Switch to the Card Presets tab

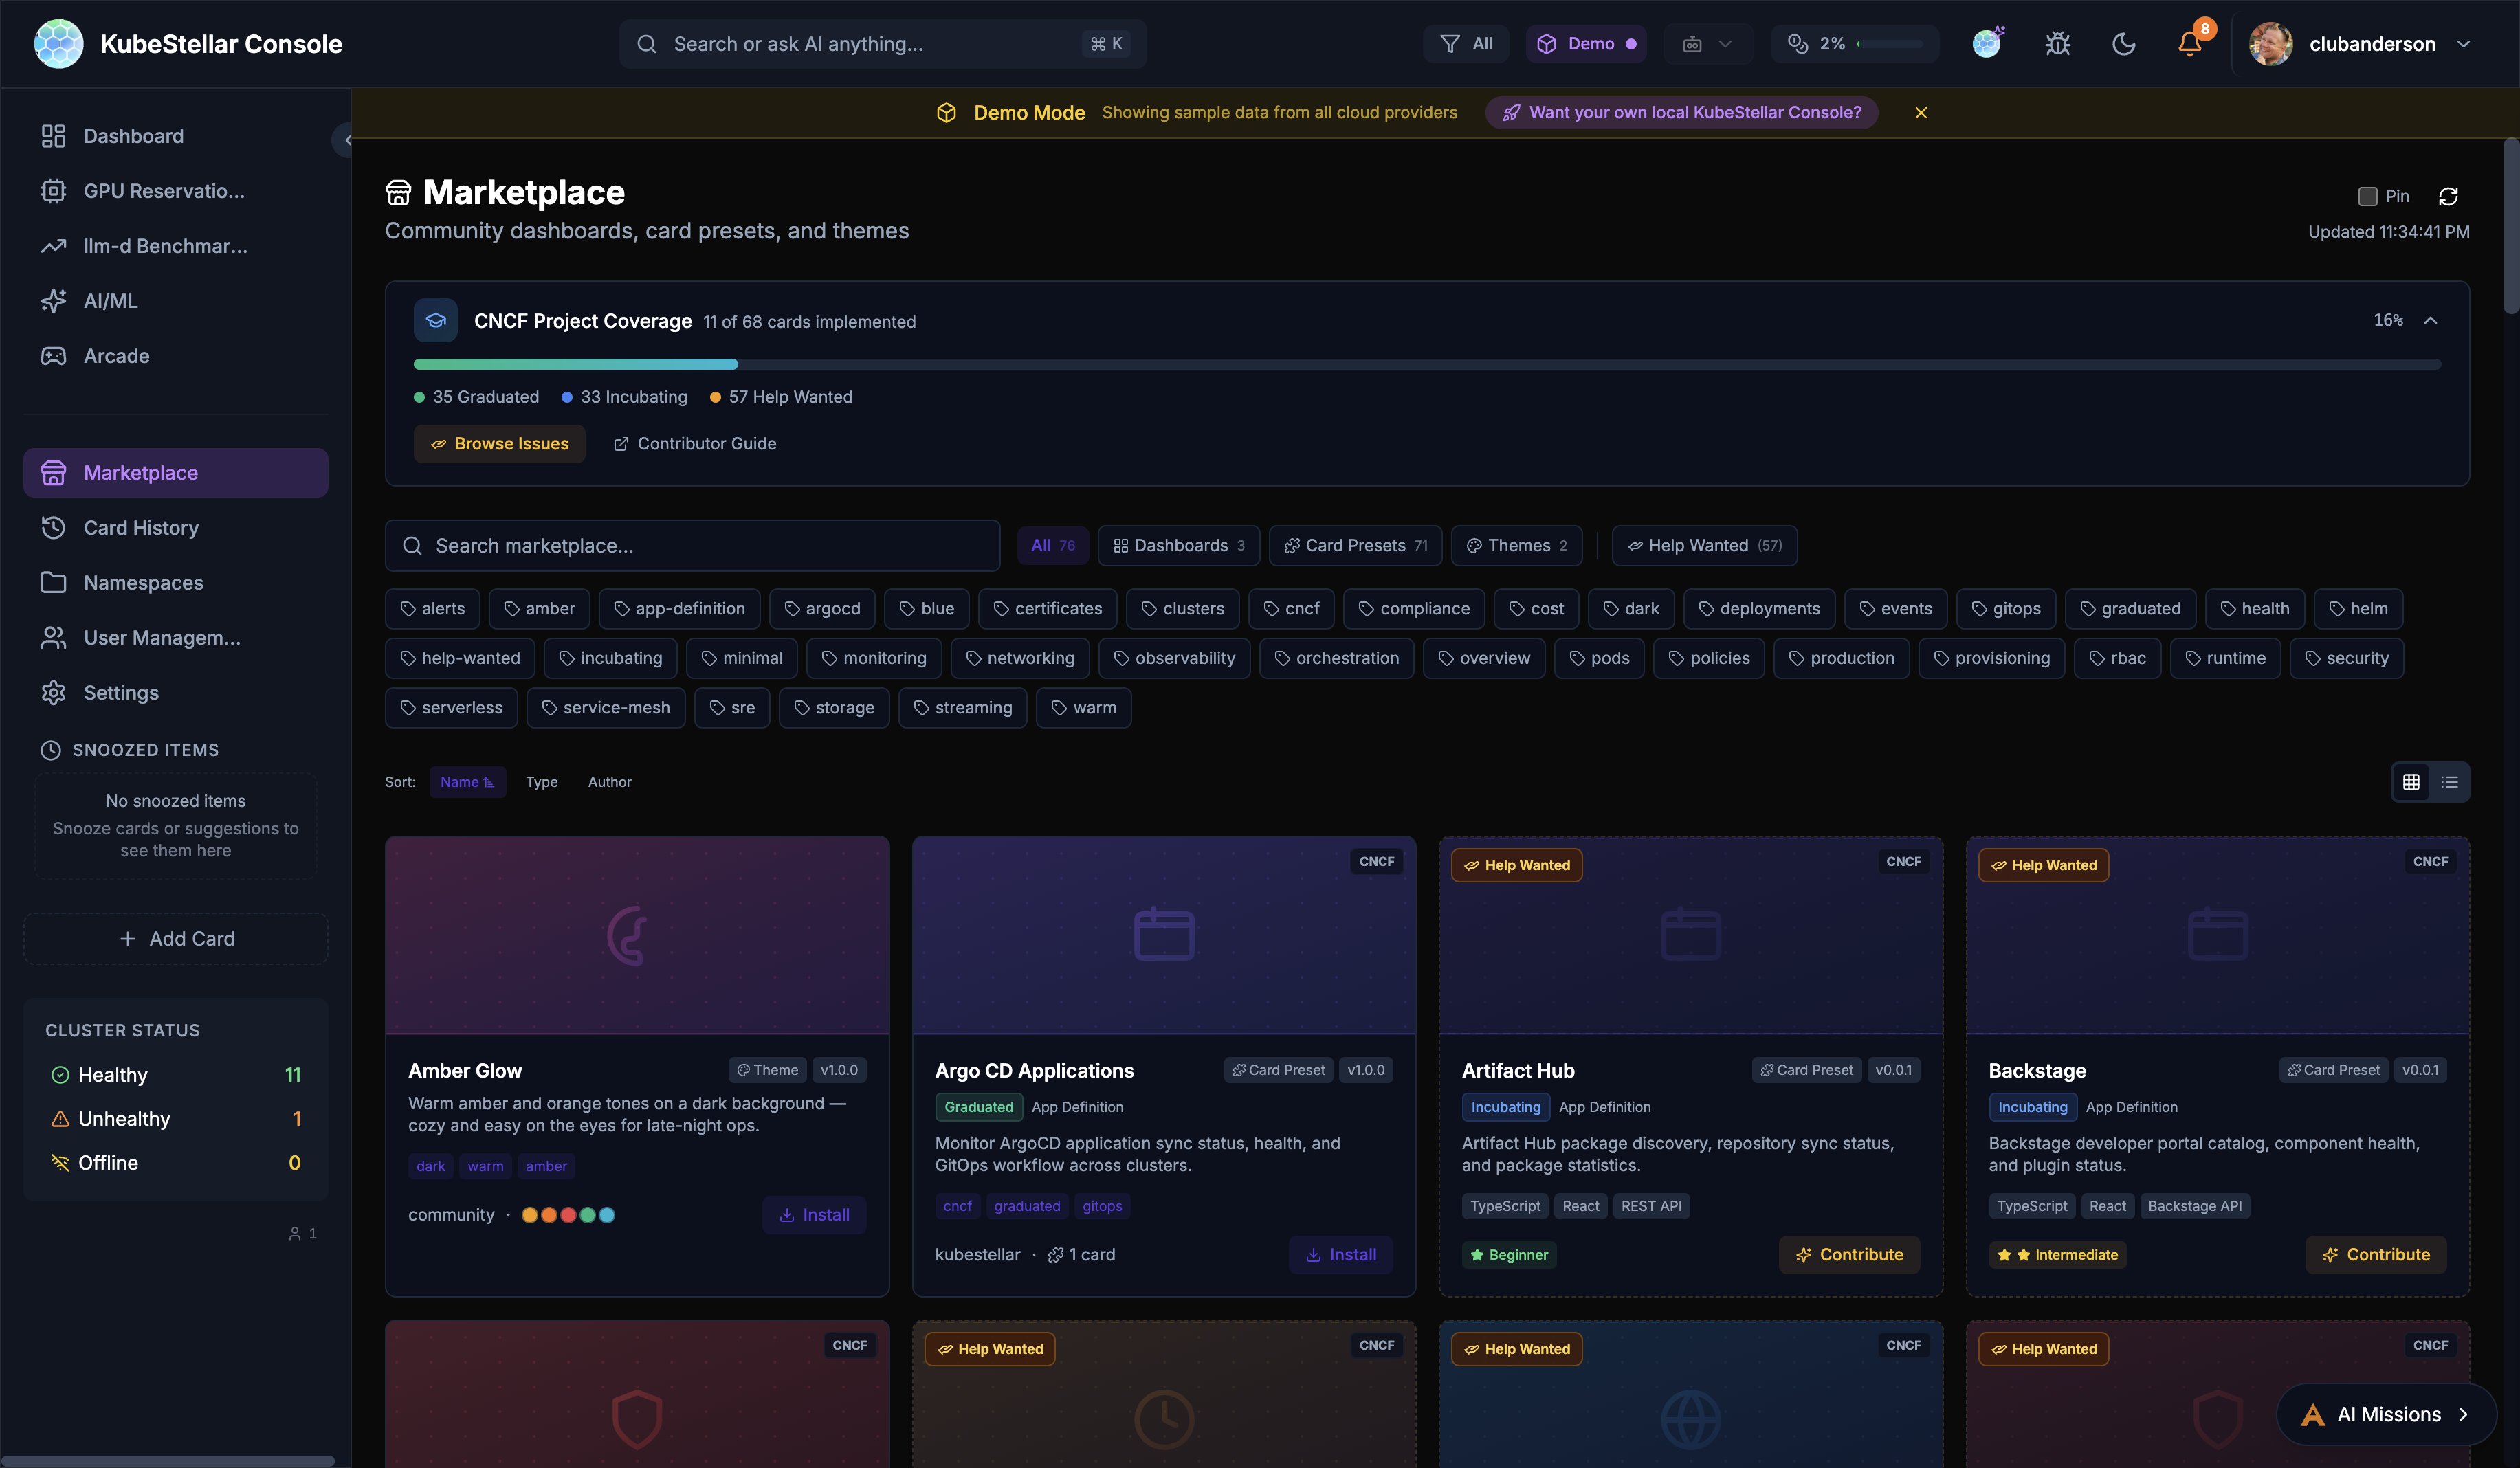[x=1355, y=545]
